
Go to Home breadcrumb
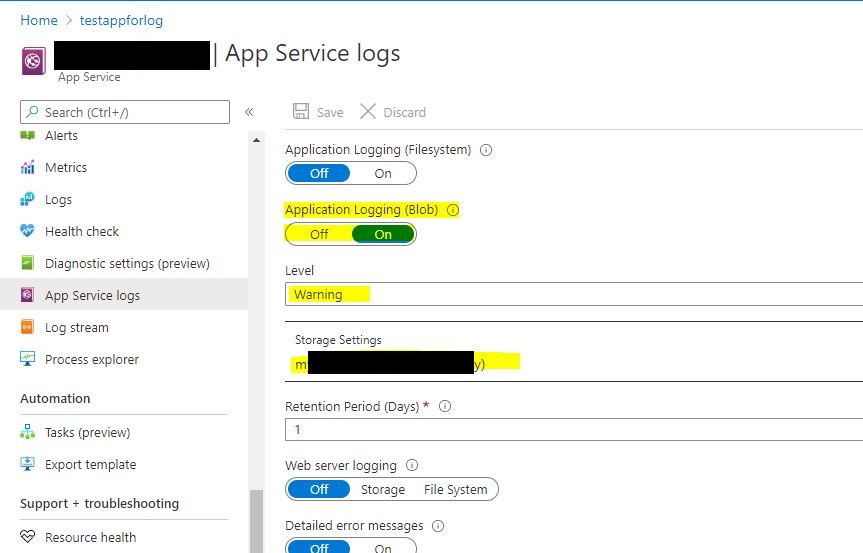[39, 20]
